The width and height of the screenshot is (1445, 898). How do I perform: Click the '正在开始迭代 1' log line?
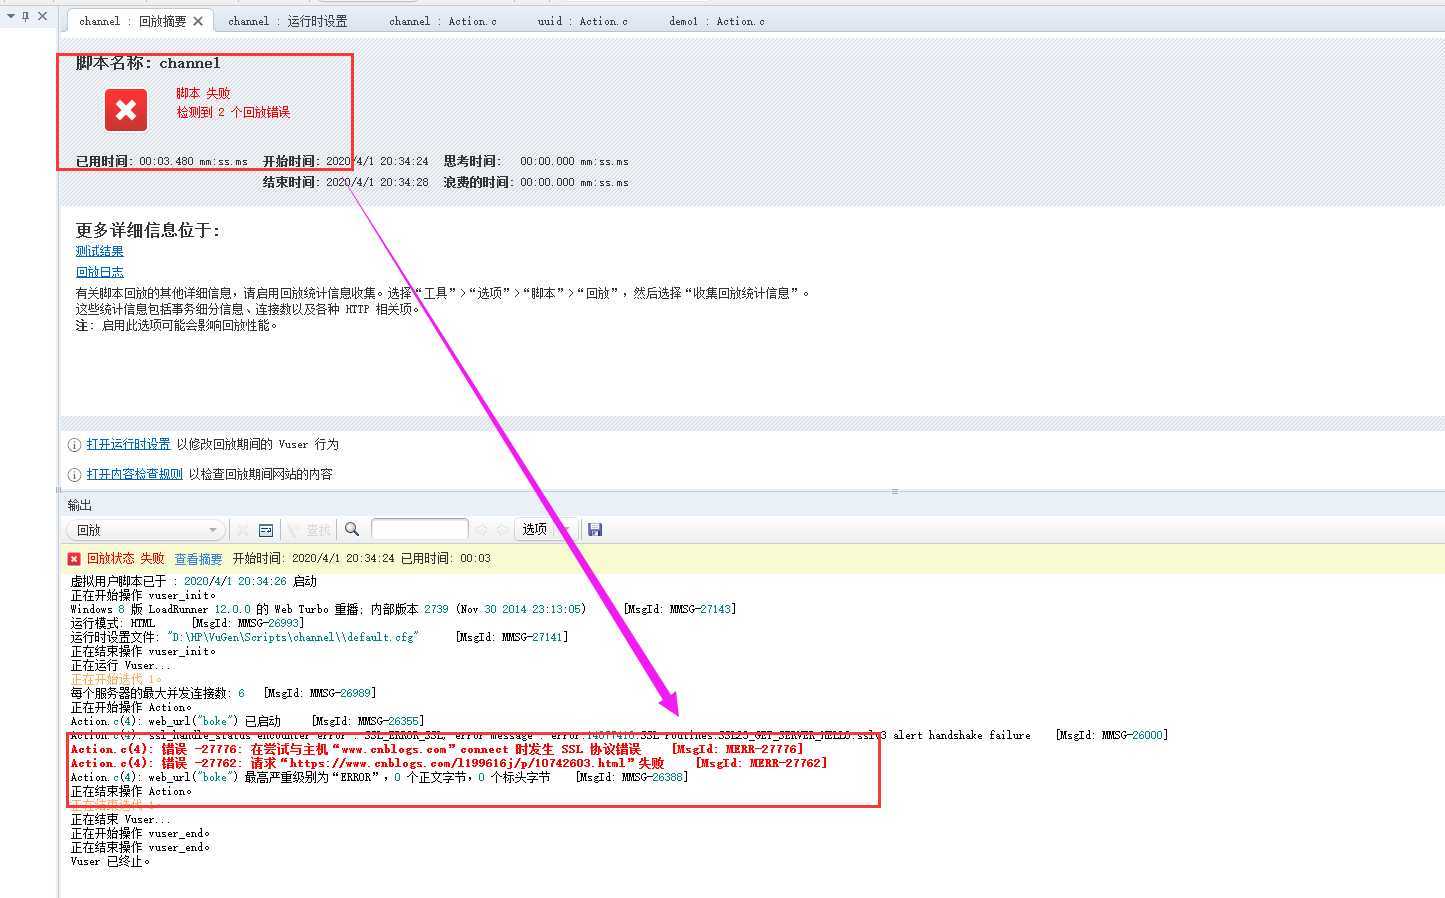(x=116, y=679)
